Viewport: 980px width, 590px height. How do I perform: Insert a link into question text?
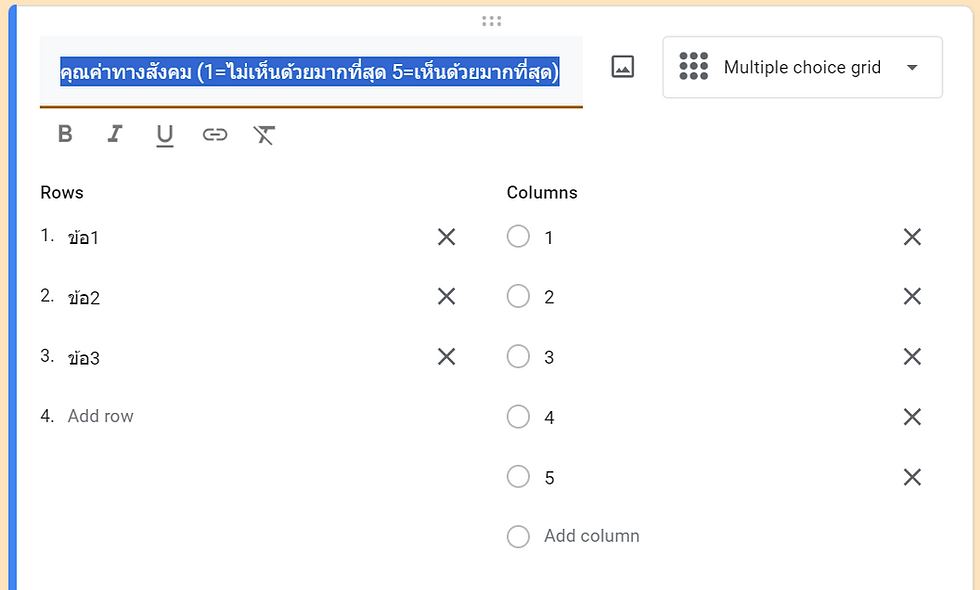point(214,133)
